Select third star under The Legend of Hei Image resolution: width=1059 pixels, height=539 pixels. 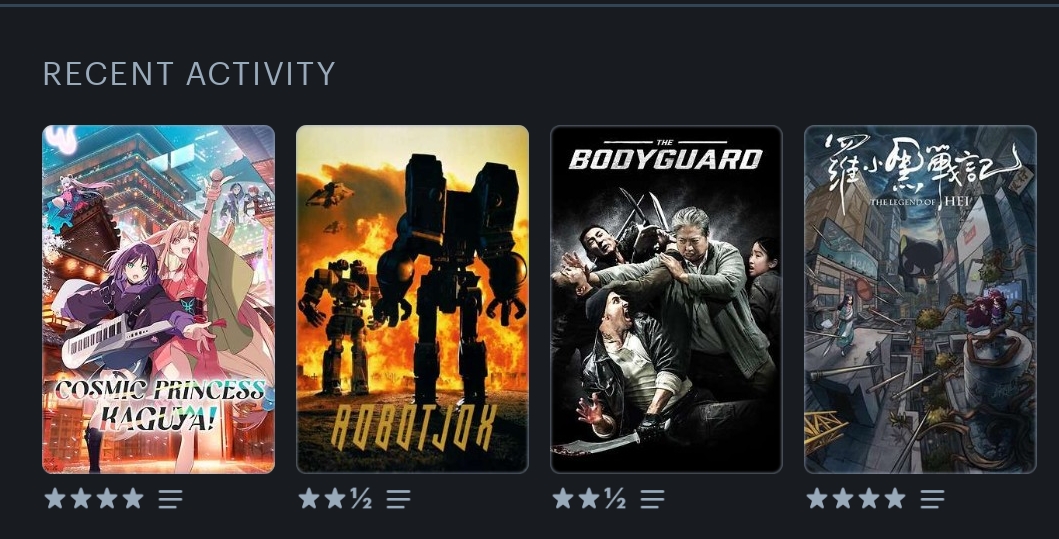pyautogui.click(x=869, y=498)
